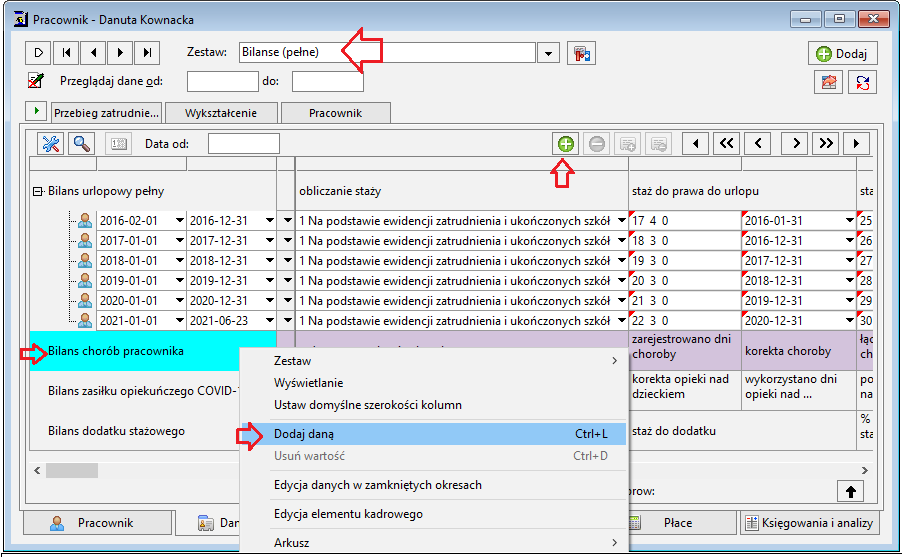This screenshot has width=902, height=557.
Task: Open date dropdown for 2016-02-01
Action: click(179, 220)
